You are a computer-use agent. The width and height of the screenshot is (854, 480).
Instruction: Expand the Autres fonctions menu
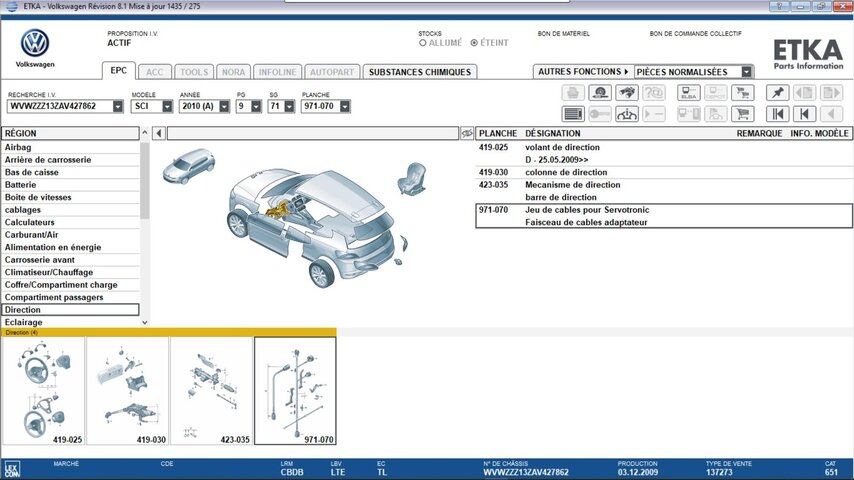pos(583,71)
